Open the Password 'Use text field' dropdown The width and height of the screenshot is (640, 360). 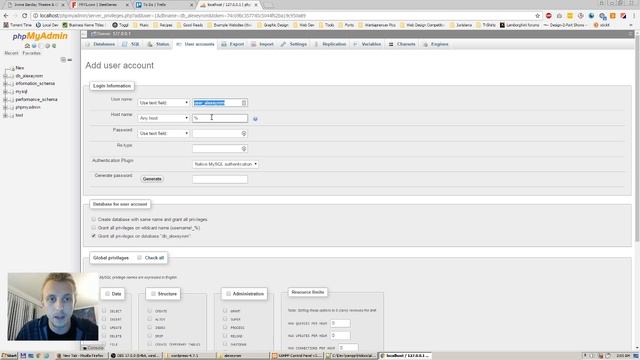(163, 133)
